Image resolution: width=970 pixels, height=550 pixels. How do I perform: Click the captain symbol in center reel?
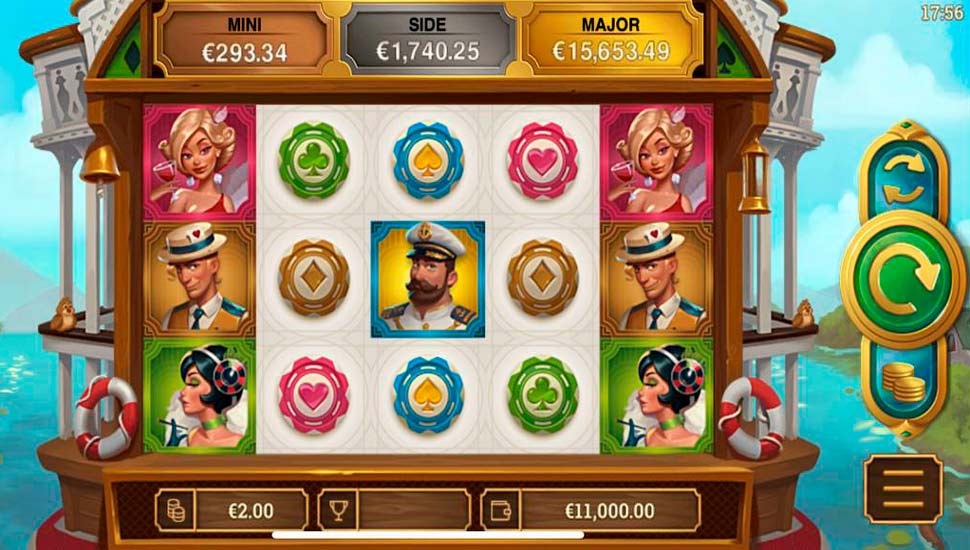pyautogui.click(x=427, y=280)
